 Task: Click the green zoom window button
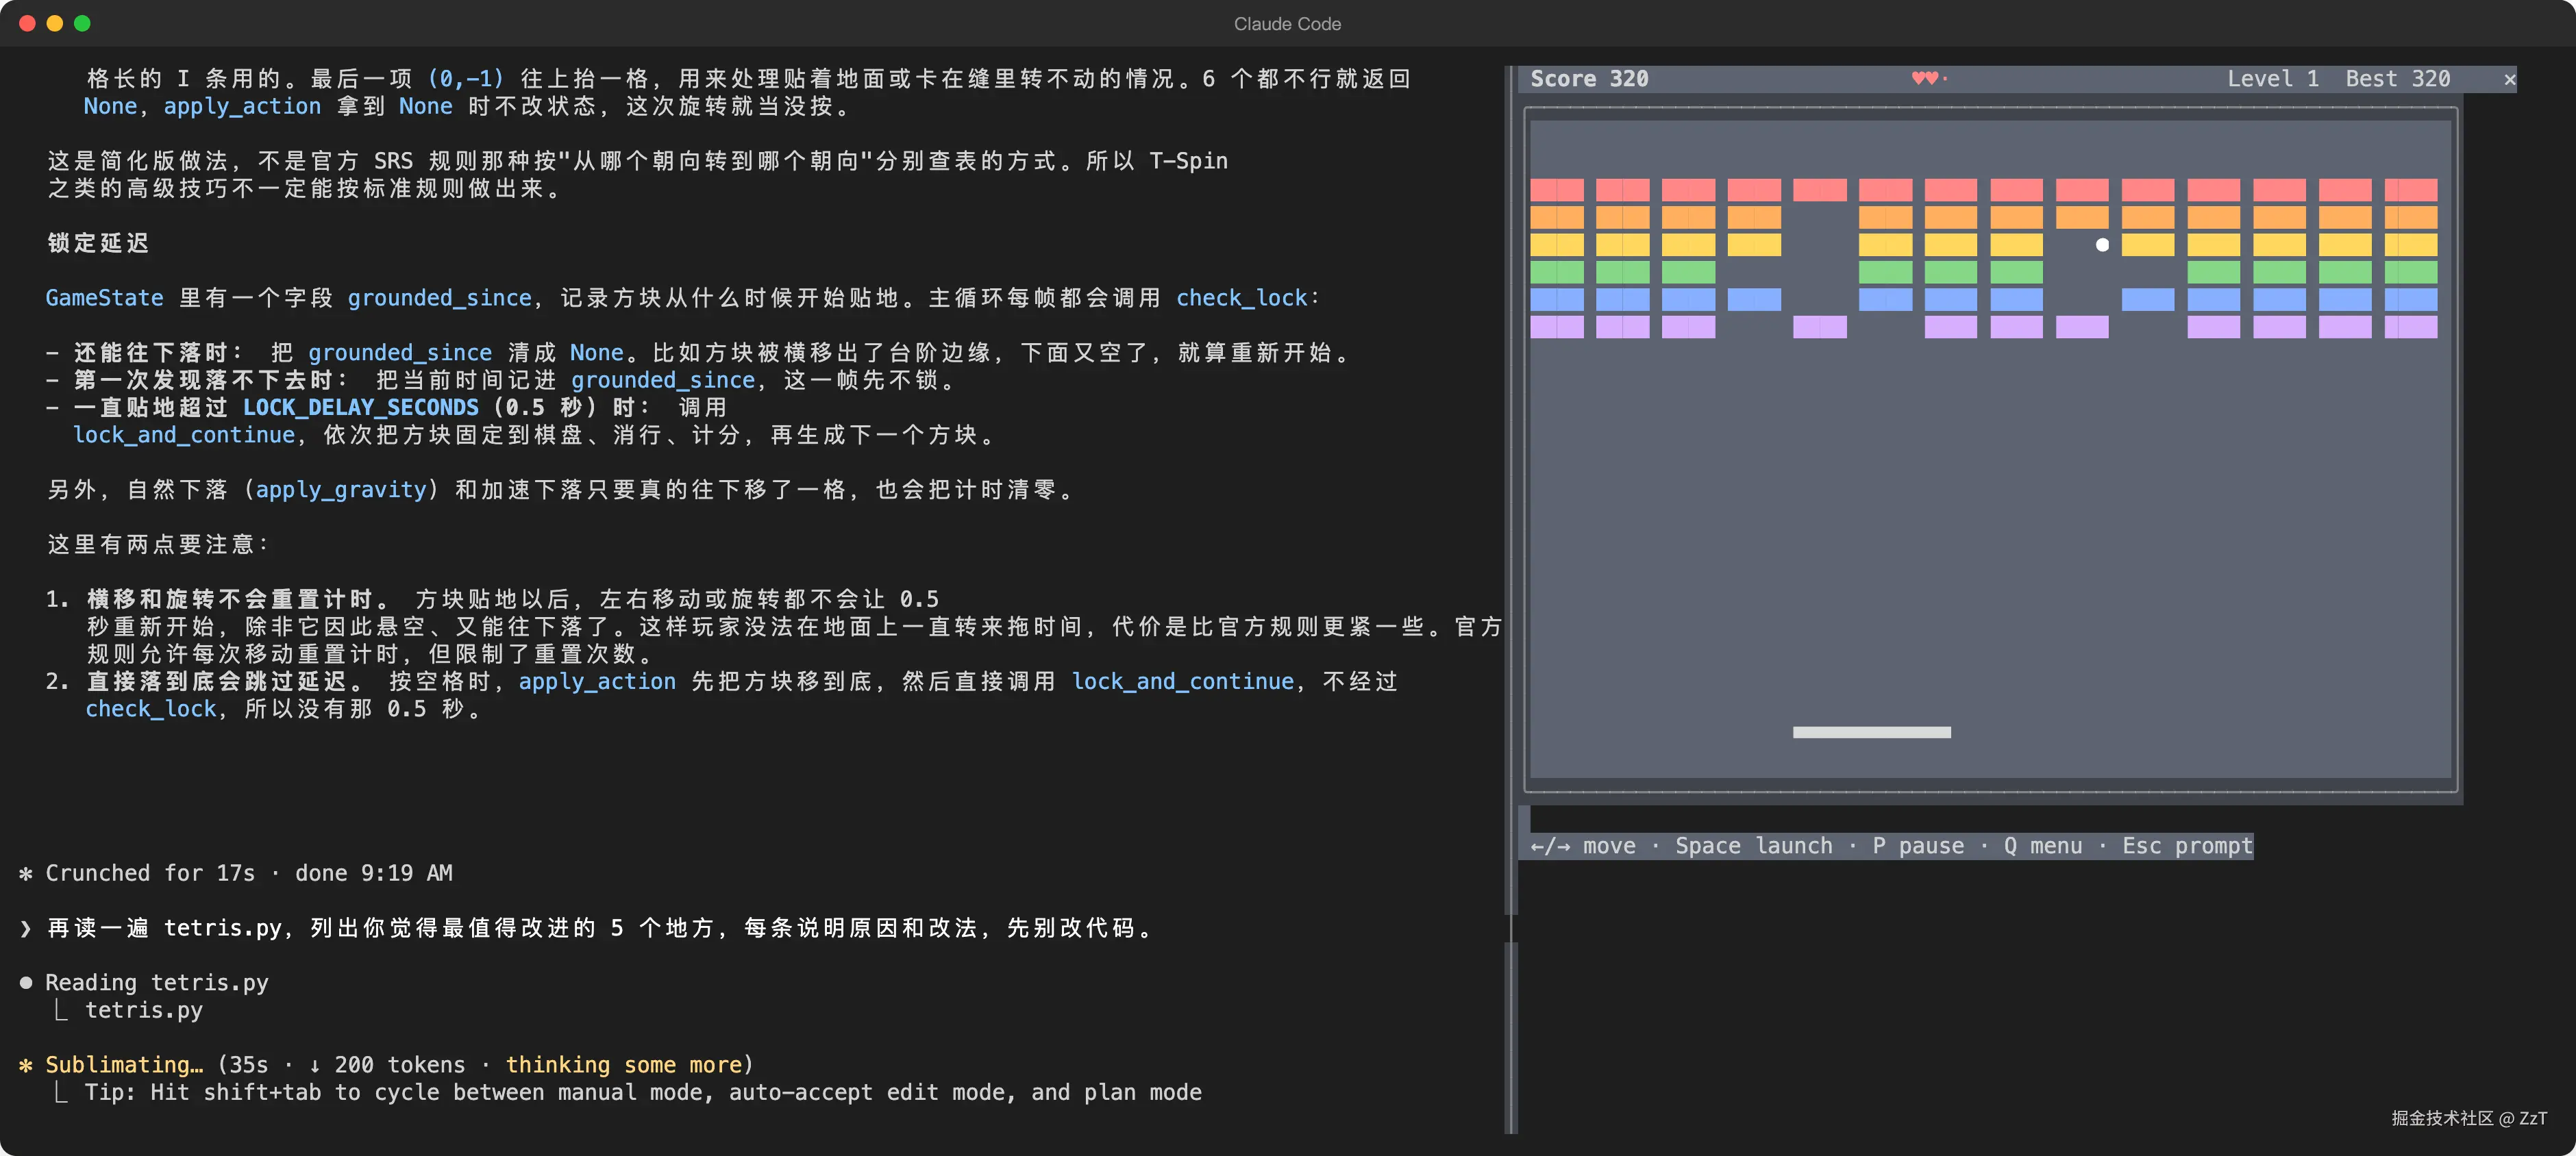tap(82, 23)
